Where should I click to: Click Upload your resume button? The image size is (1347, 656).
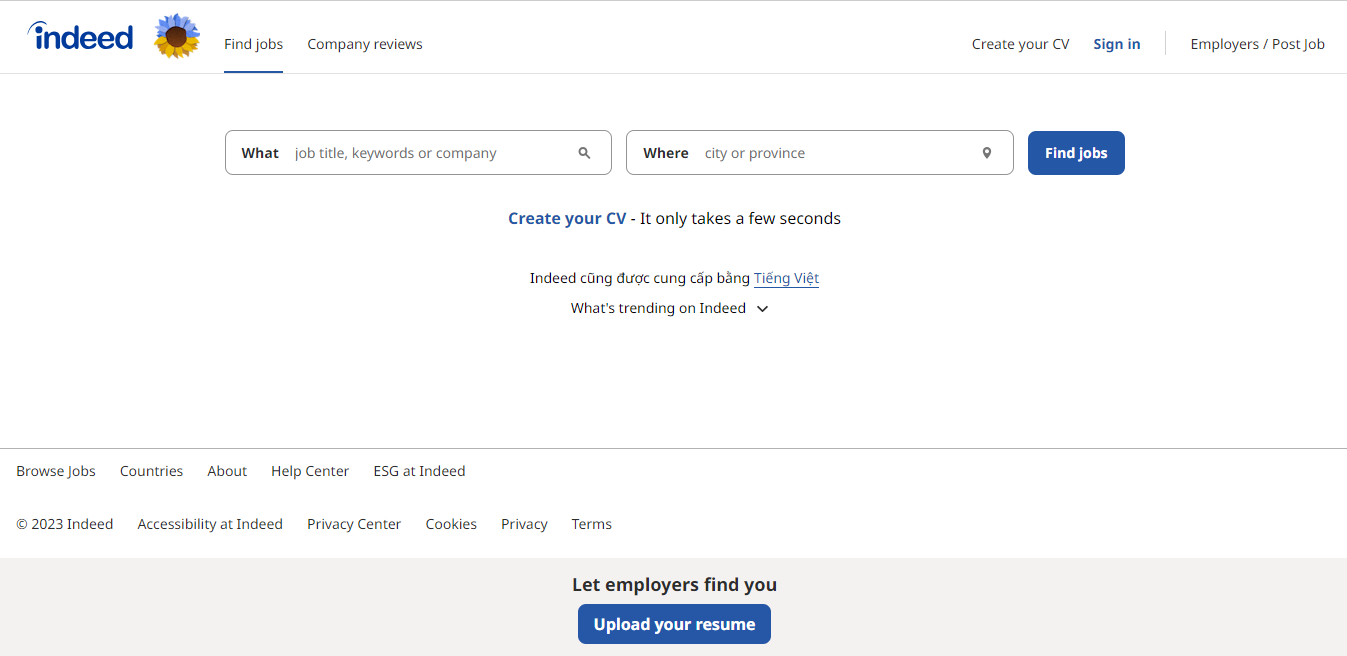tap(674, 624)
